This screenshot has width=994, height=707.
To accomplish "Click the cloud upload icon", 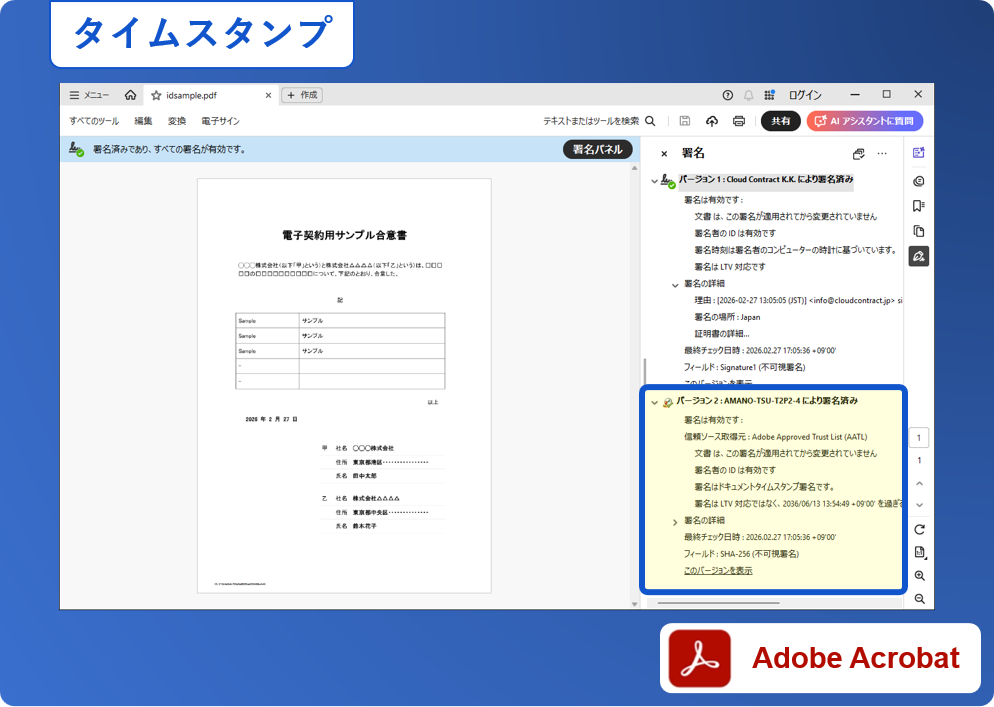I will pos(712,121).
